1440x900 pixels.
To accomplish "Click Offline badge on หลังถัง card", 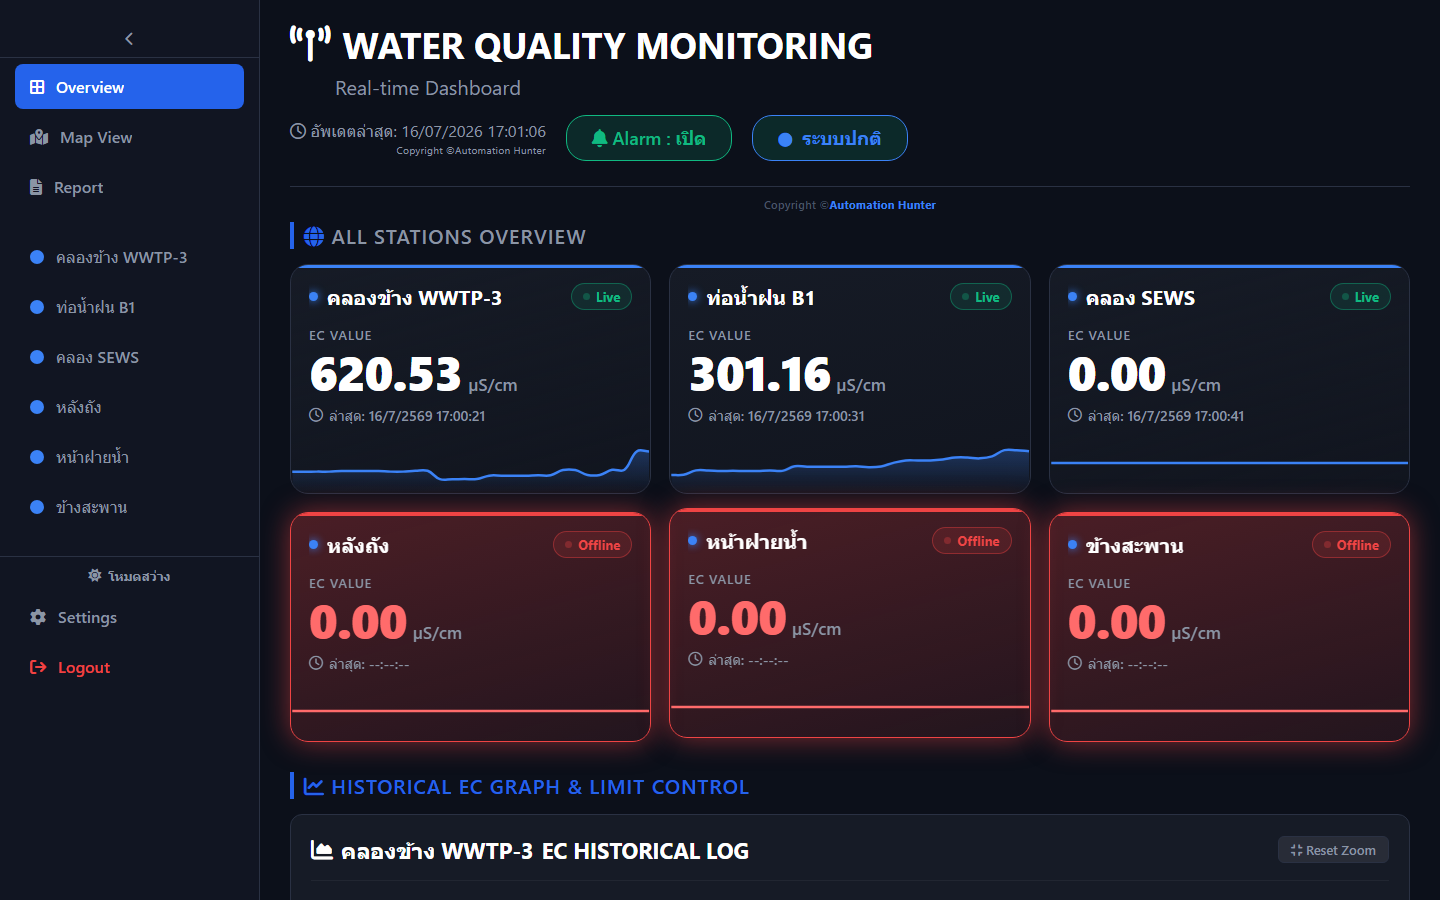I will (x=592, y=545).
